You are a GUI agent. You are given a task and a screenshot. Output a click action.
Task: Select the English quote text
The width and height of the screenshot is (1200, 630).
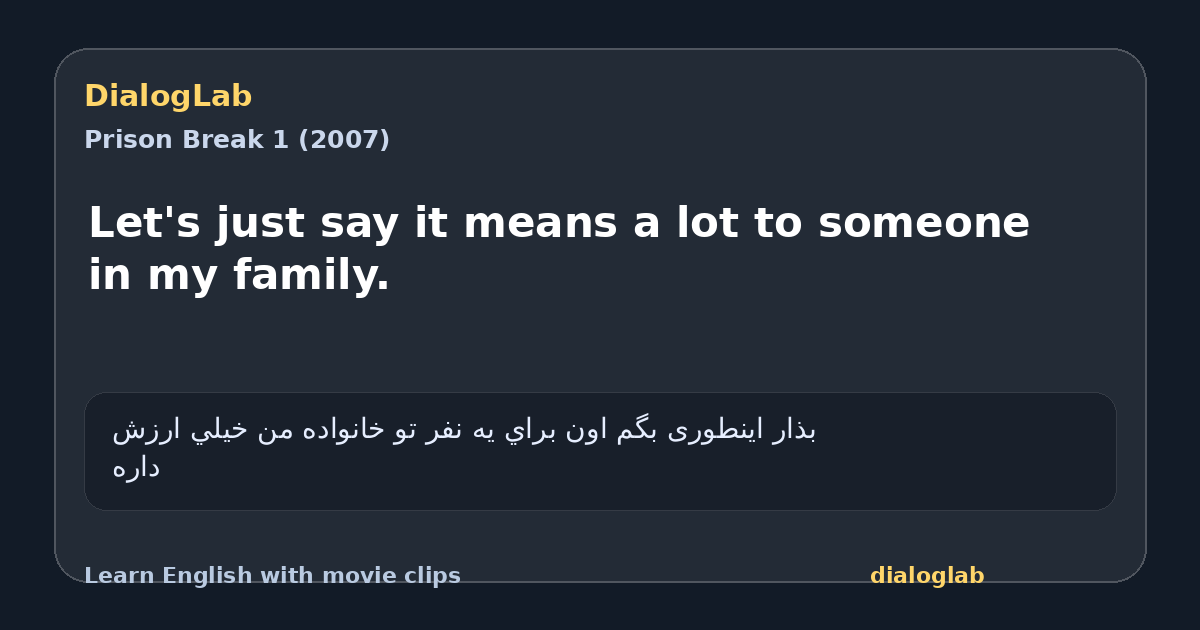[559, 248]
